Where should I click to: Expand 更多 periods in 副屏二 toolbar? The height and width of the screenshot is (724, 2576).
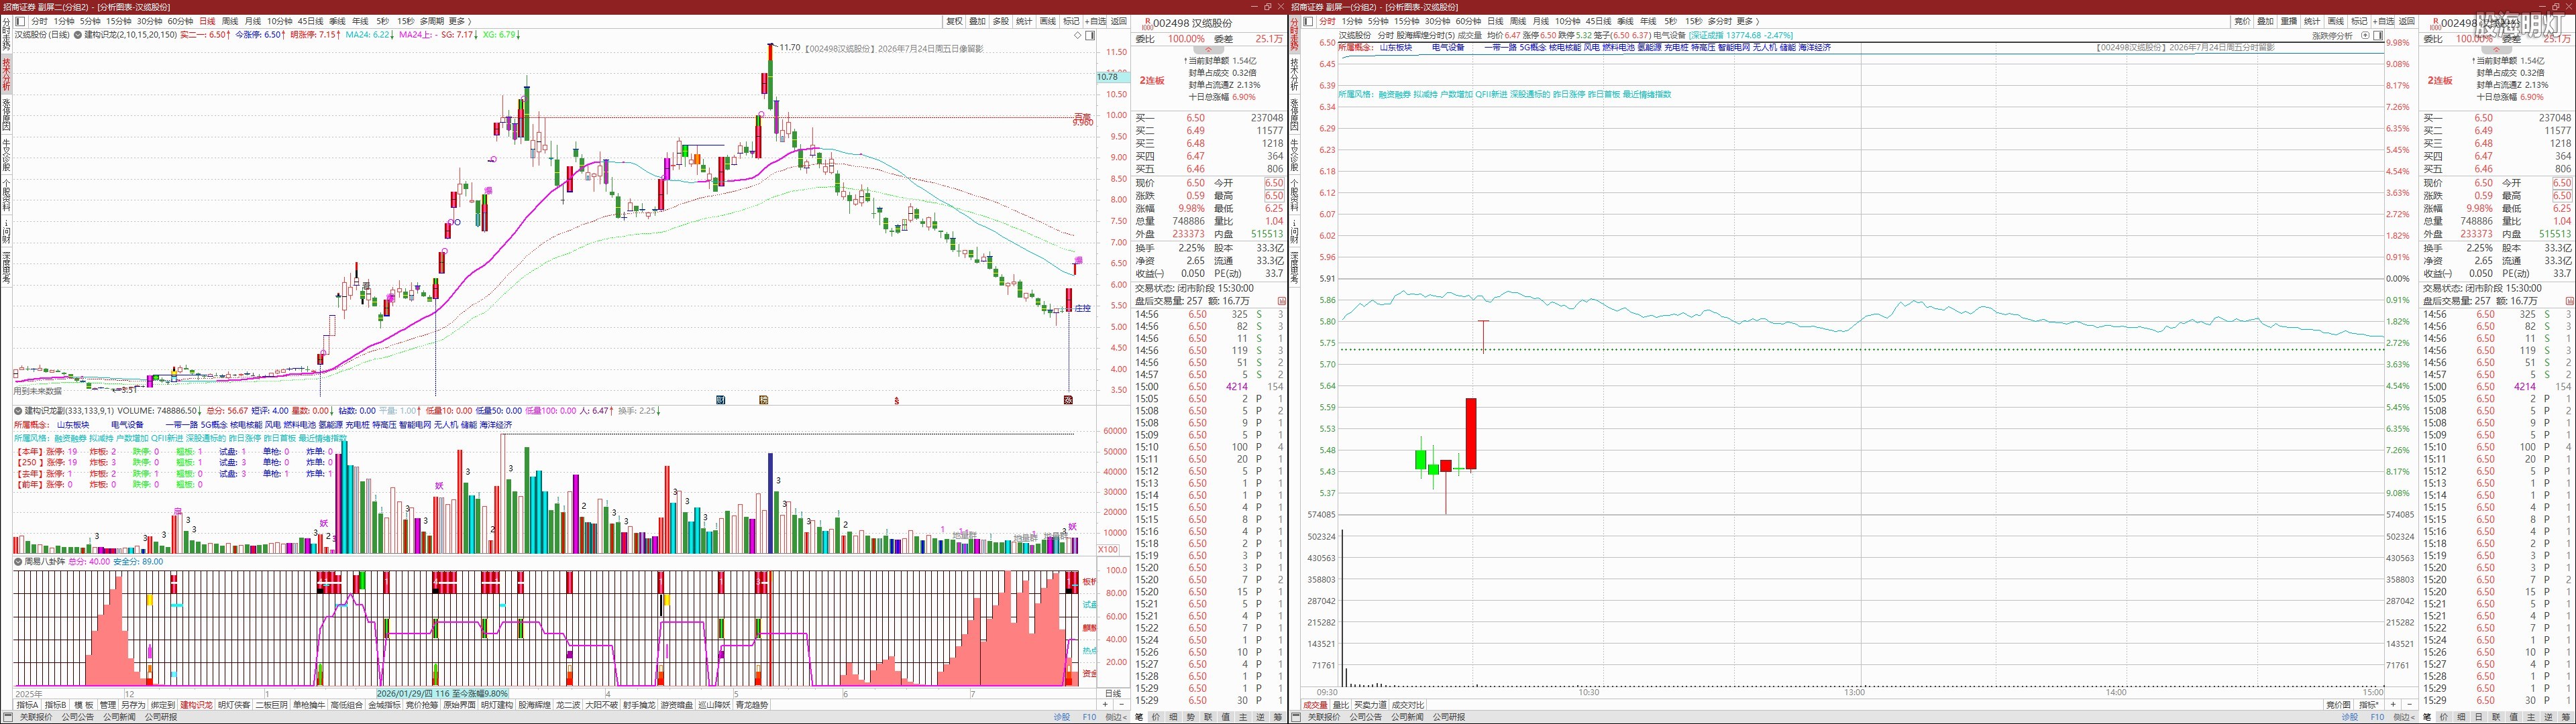(x=460, y=21)
